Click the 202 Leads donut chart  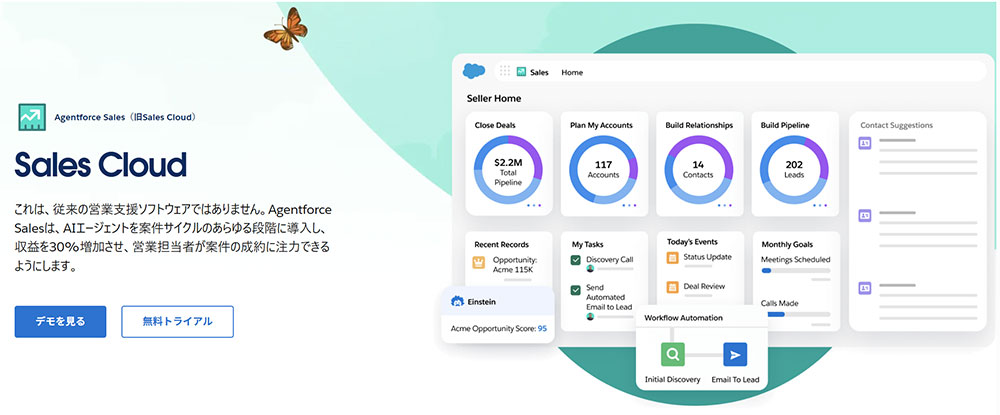tap(794, 166)
